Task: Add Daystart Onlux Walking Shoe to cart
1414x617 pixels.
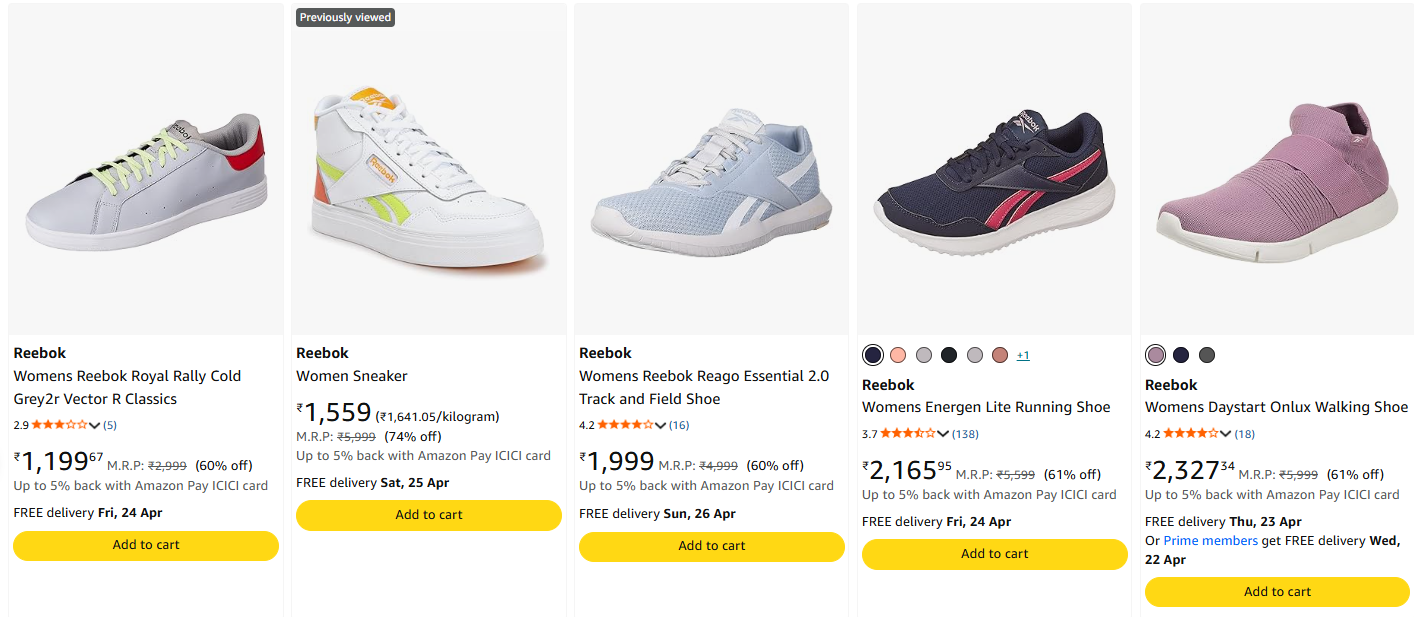Action: (1277, 592)
